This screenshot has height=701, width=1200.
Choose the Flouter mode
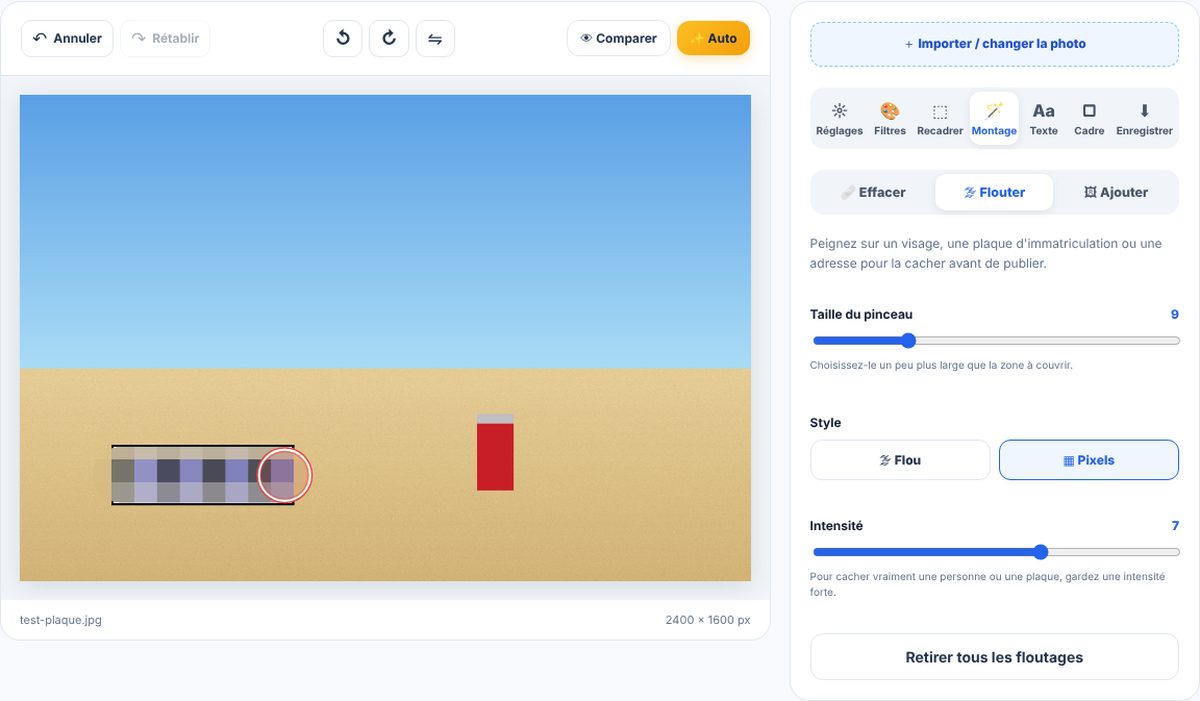tap(994, 192)
